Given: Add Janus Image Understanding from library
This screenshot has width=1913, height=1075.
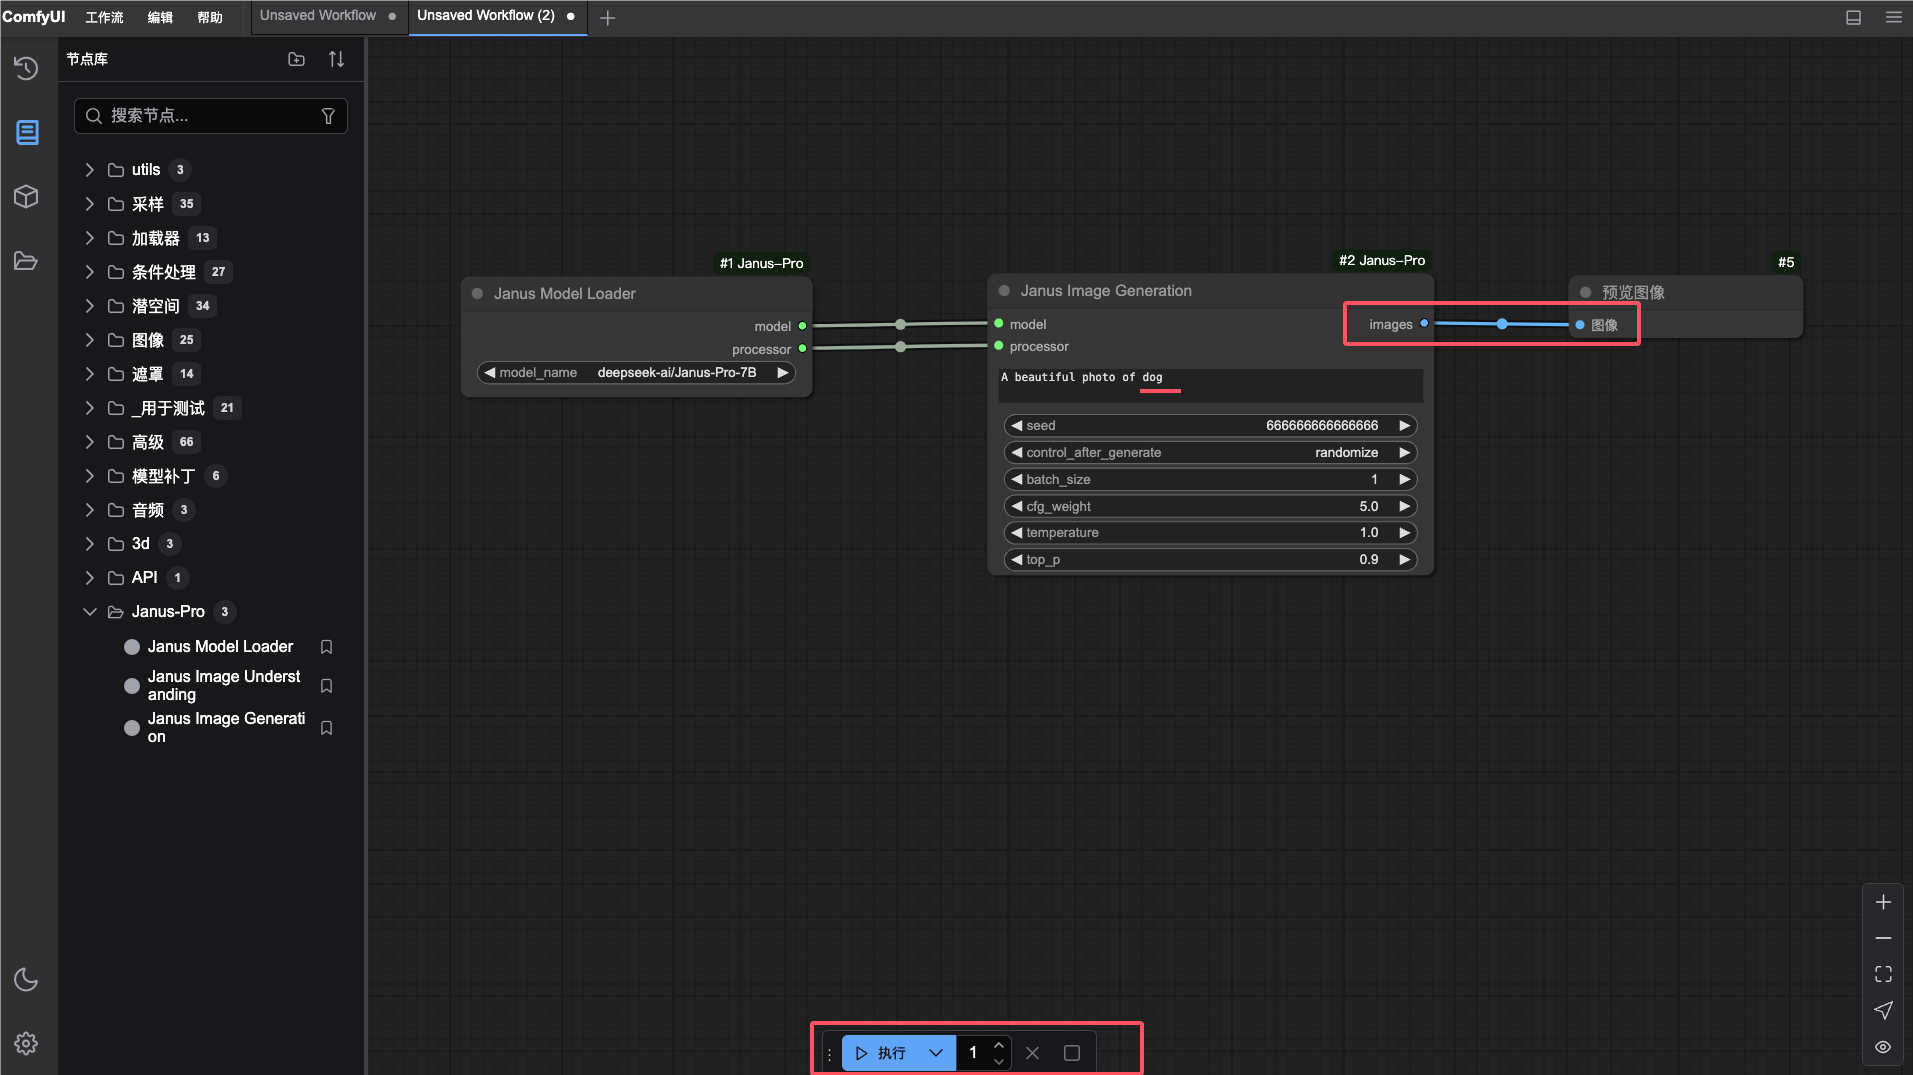Looking at the screenshot, I should [224, 686].
